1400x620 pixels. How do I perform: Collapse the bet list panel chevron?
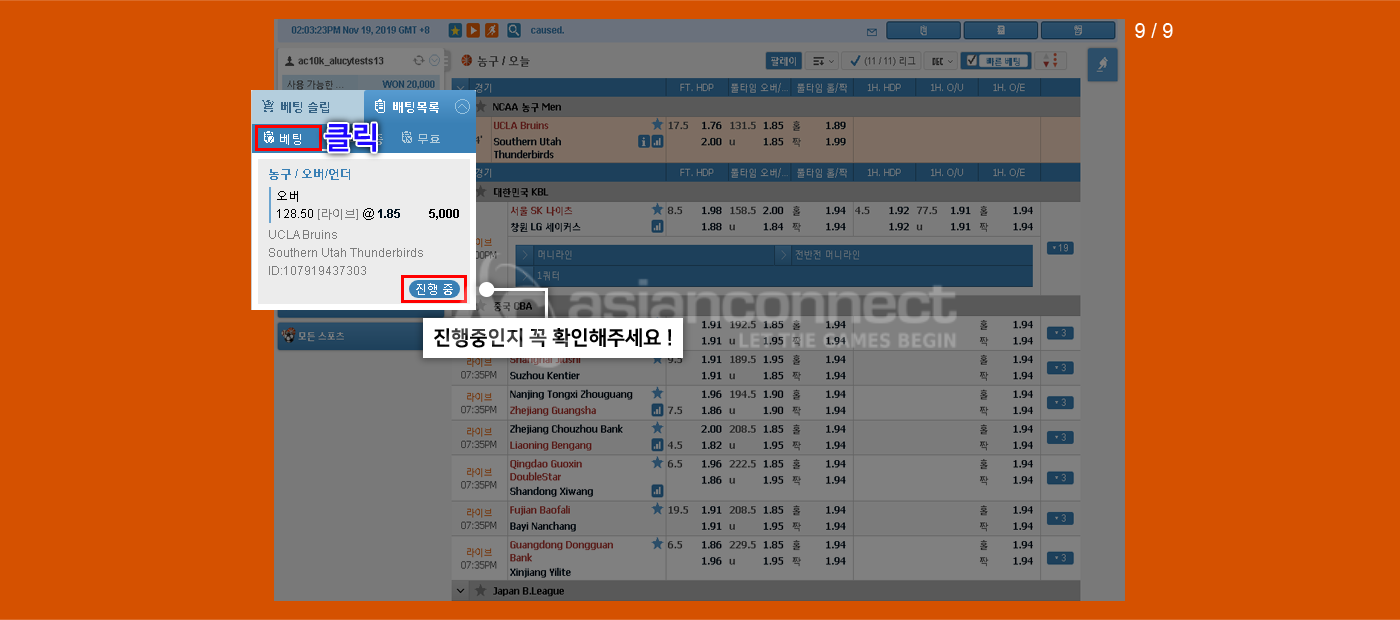pyautogui.click(x=461, y=107)
